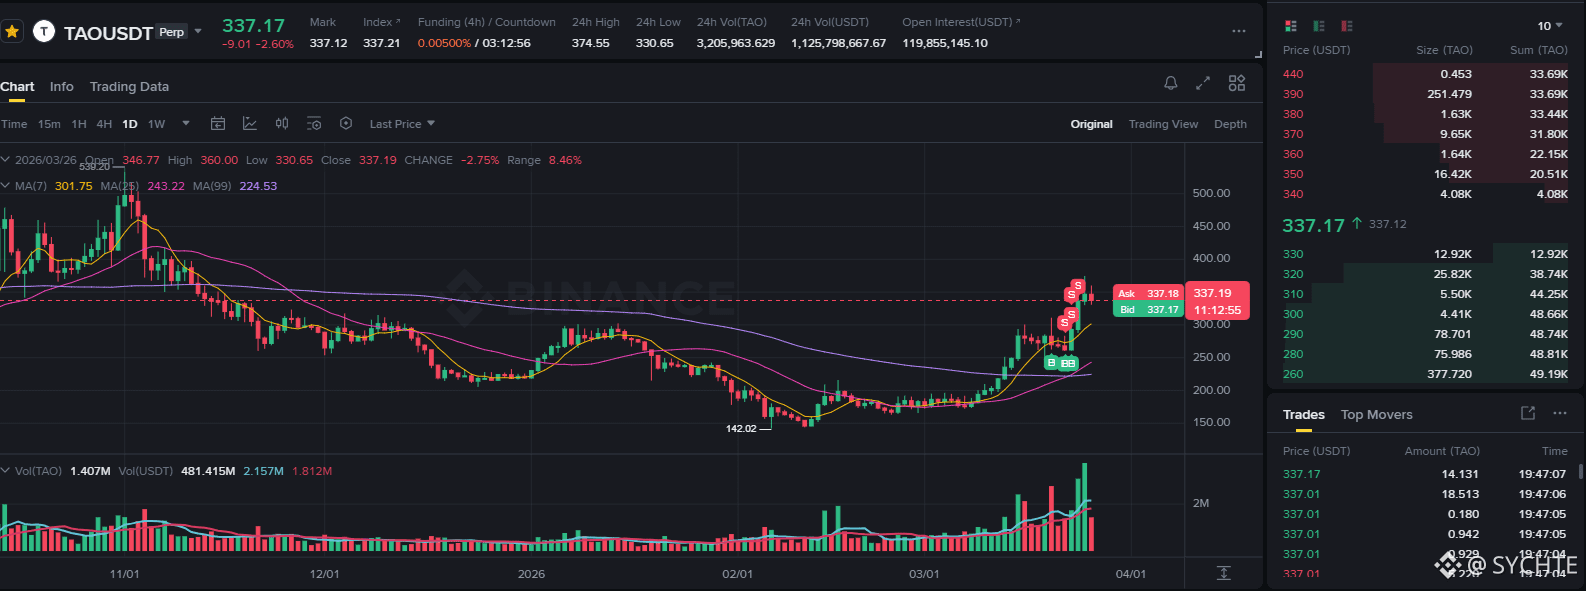The height and width of the screenshot is (591, 1586).
Task: Switch to the Trades tab
Action: (1304, 414)
